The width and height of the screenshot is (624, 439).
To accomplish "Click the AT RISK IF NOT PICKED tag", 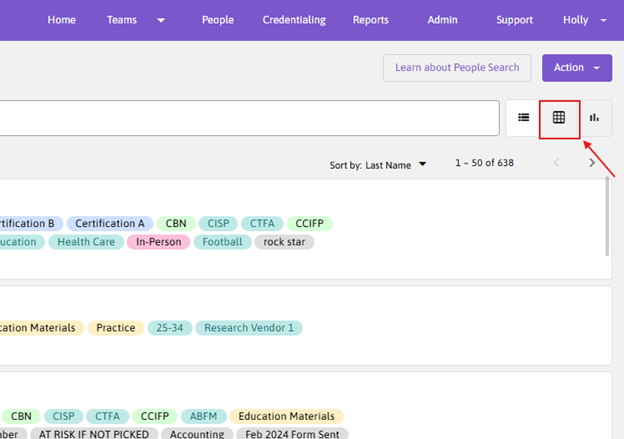I will (94, 433).
